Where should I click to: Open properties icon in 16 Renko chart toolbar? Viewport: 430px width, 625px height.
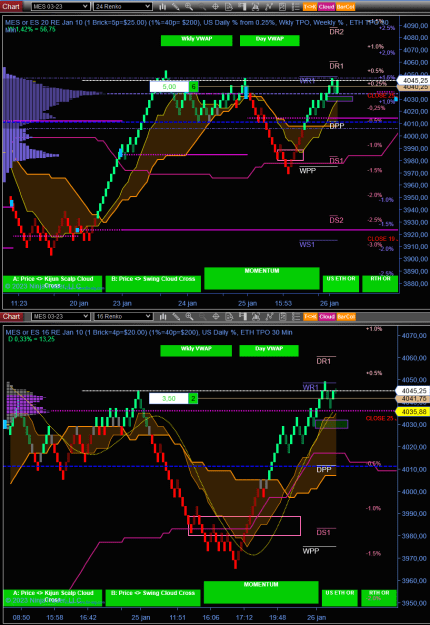[282, 316]
